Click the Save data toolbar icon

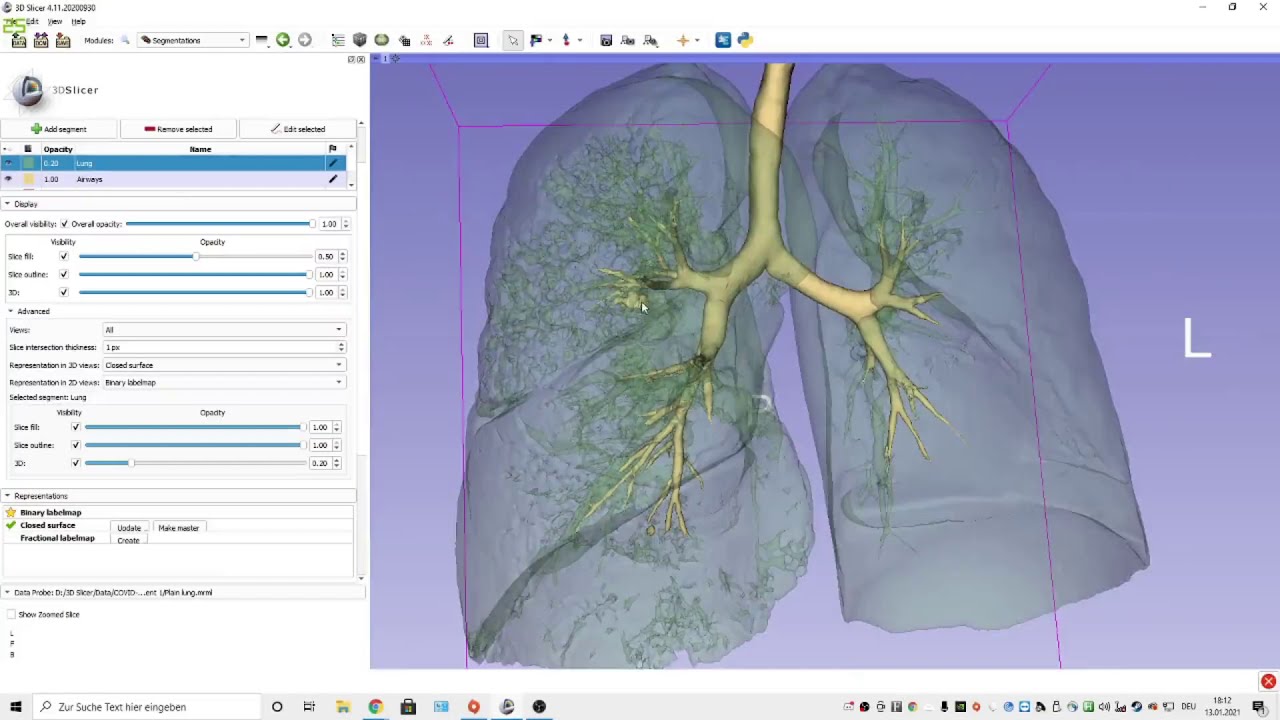pos(63,40)
